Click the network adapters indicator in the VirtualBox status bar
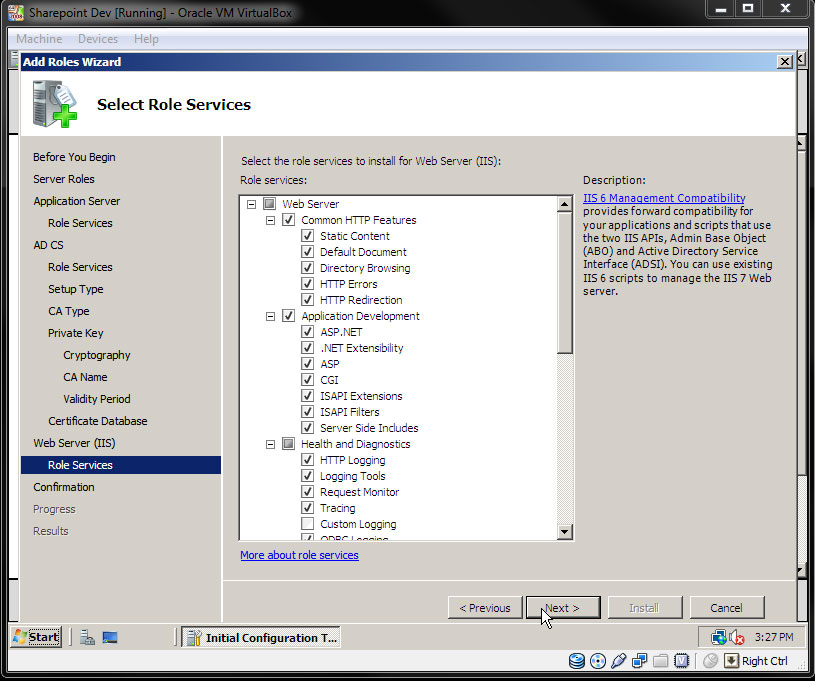Viewport: 815px width, 681px height. [x=639, y=661]
